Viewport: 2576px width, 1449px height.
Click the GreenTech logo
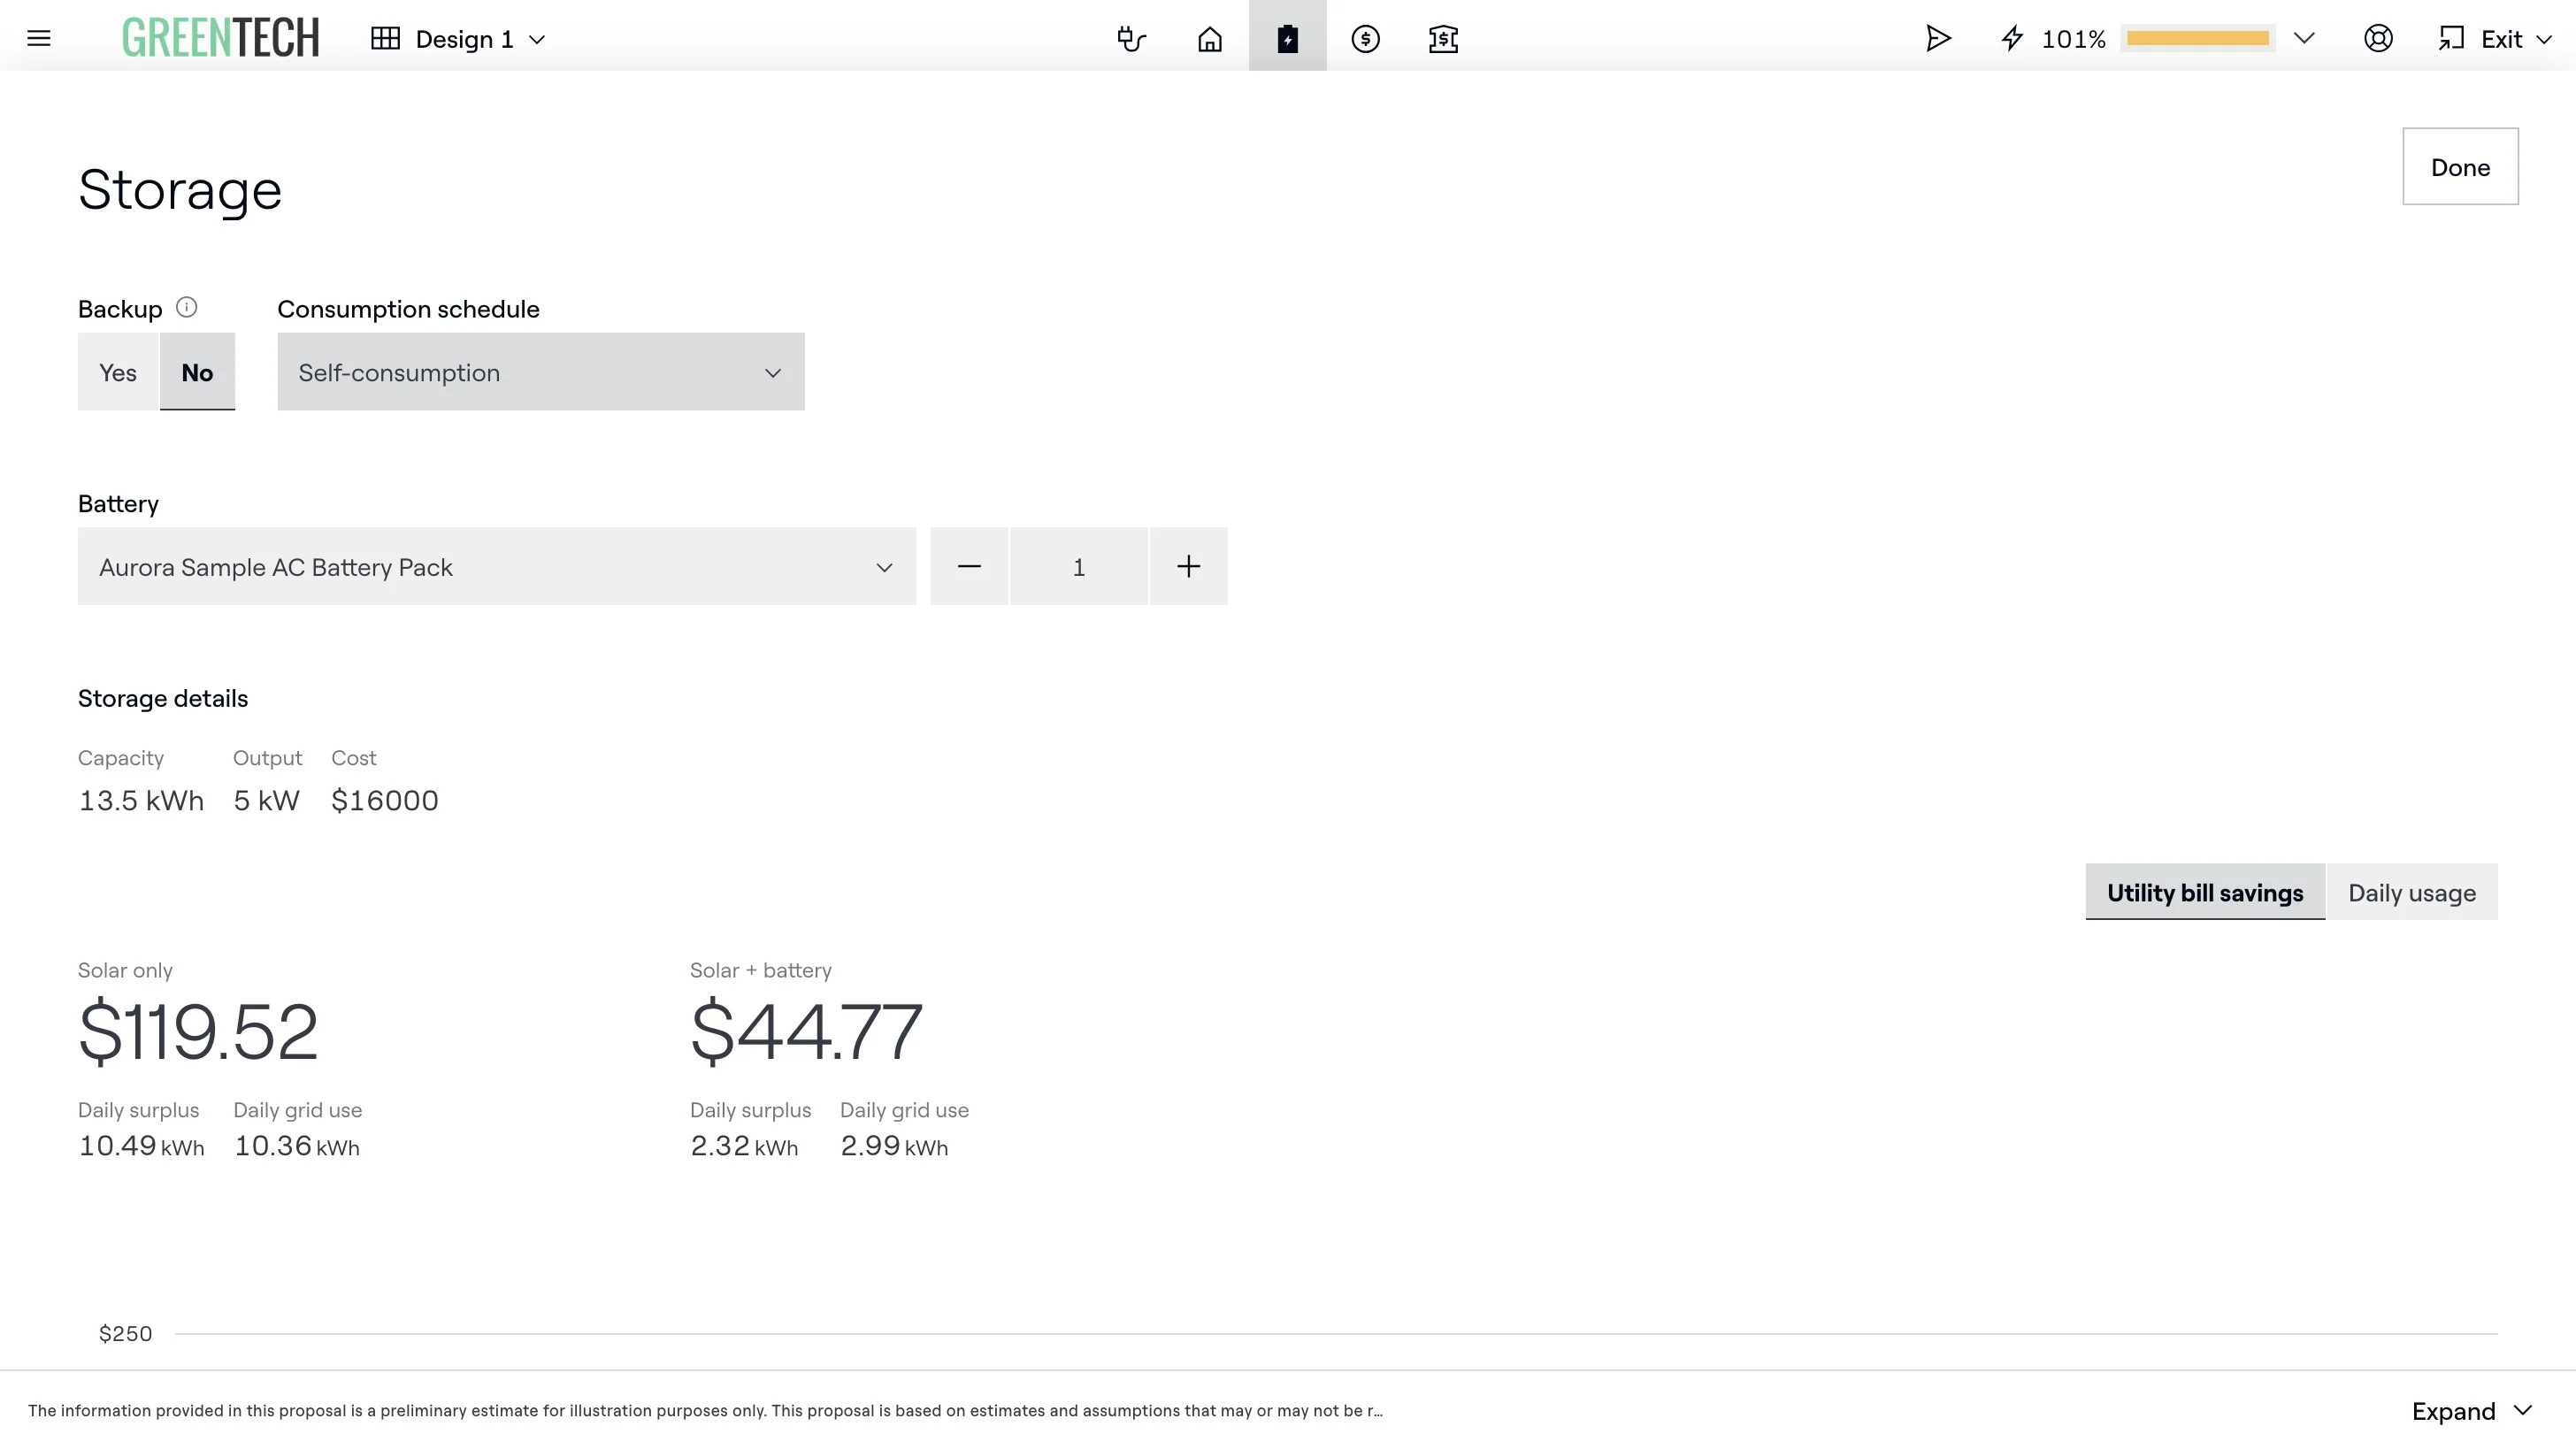(220, 38)
